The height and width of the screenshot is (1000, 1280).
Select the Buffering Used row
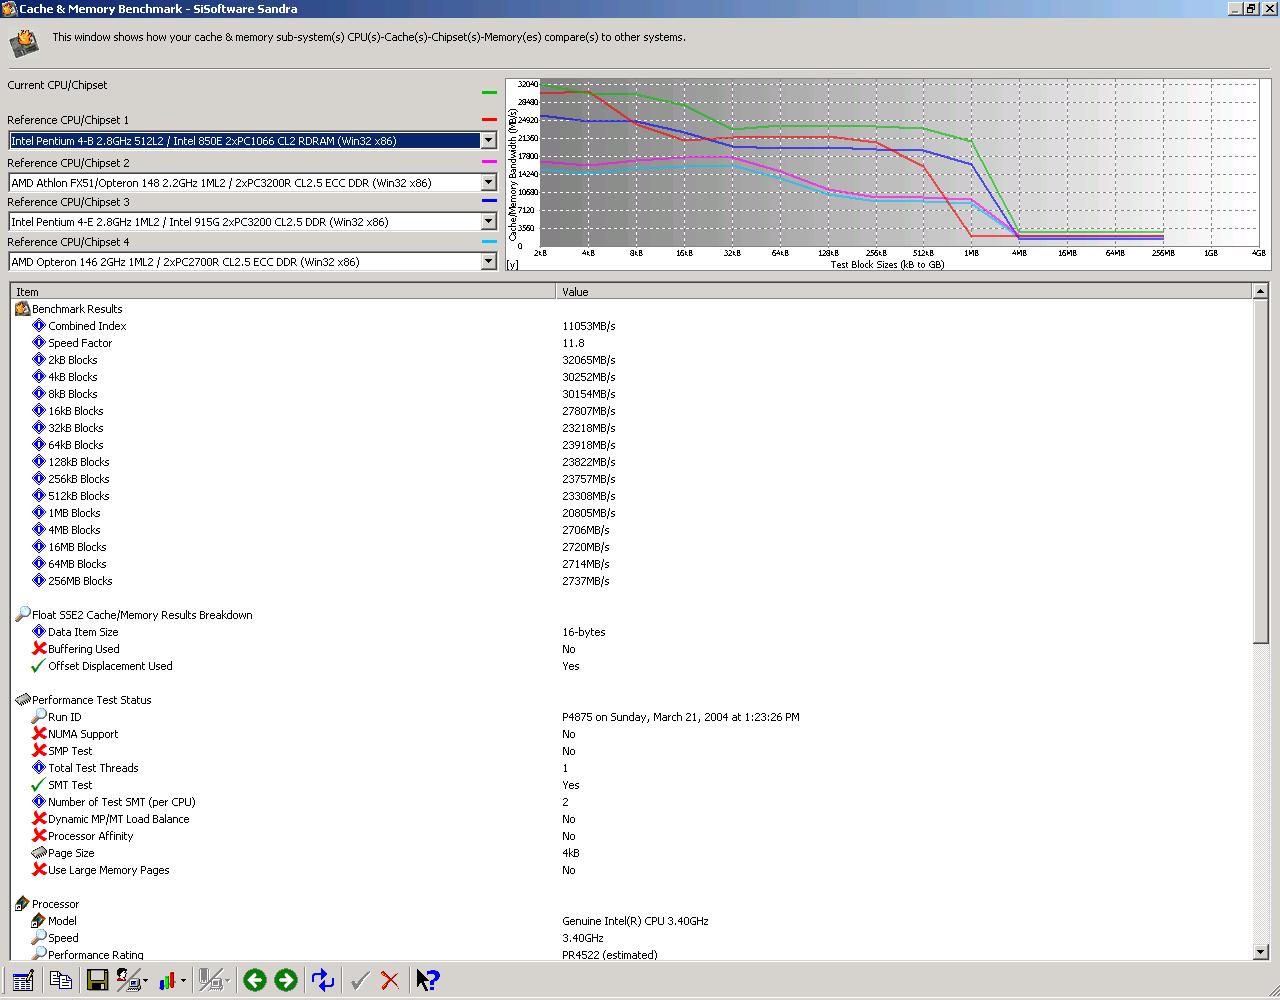[631, 649]
